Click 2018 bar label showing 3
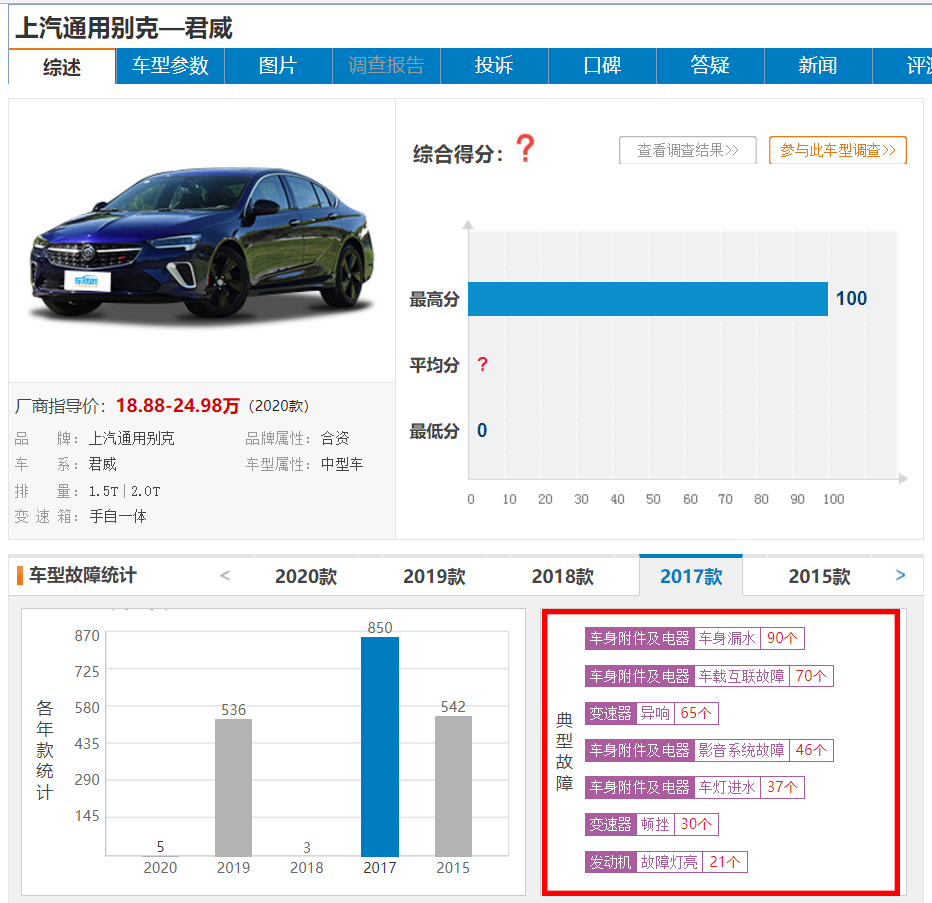The height and width of the screenshot is (903, 932). click(307, 848)
